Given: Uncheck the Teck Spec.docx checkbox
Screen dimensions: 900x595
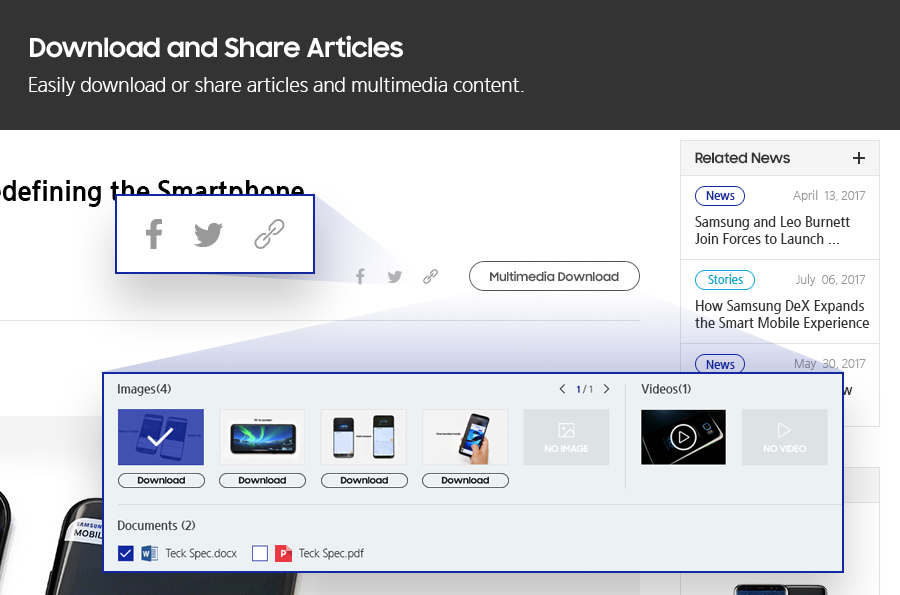Looking at the screenshot, I should coord(125,553).
